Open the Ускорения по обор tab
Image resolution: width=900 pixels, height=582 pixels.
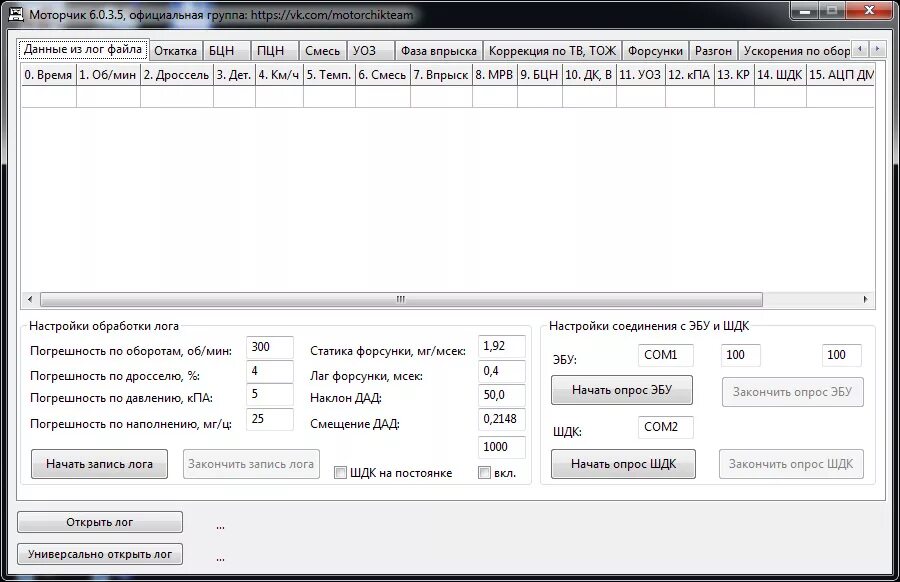[795, 51]
